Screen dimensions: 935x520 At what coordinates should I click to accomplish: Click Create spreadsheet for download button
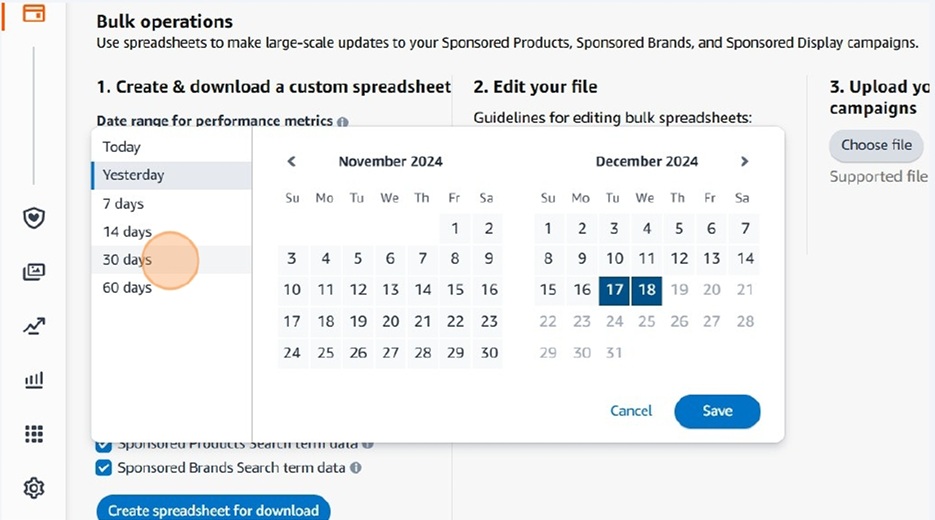coord(213,510)
